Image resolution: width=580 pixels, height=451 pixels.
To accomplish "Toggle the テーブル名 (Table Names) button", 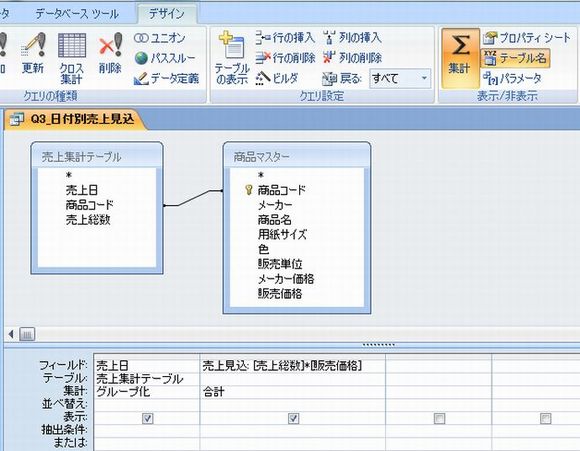I will click(x=515, y=58).
